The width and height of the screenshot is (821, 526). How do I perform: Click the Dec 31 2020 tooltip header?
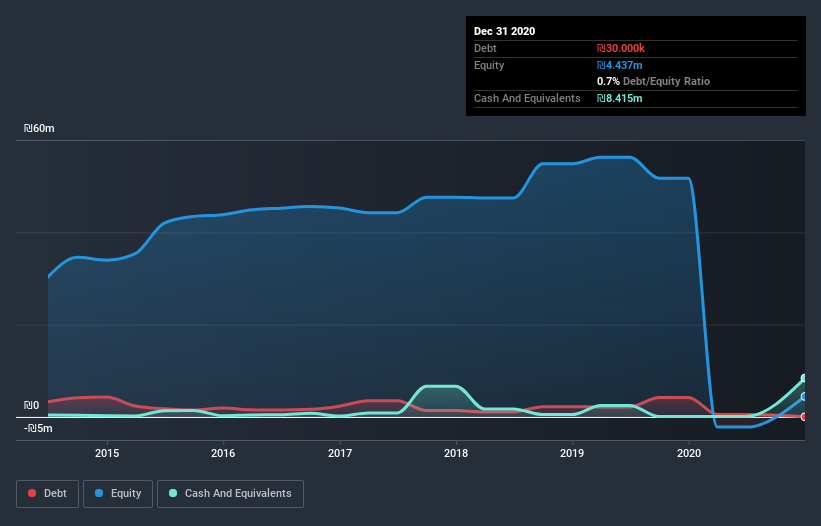504,31
